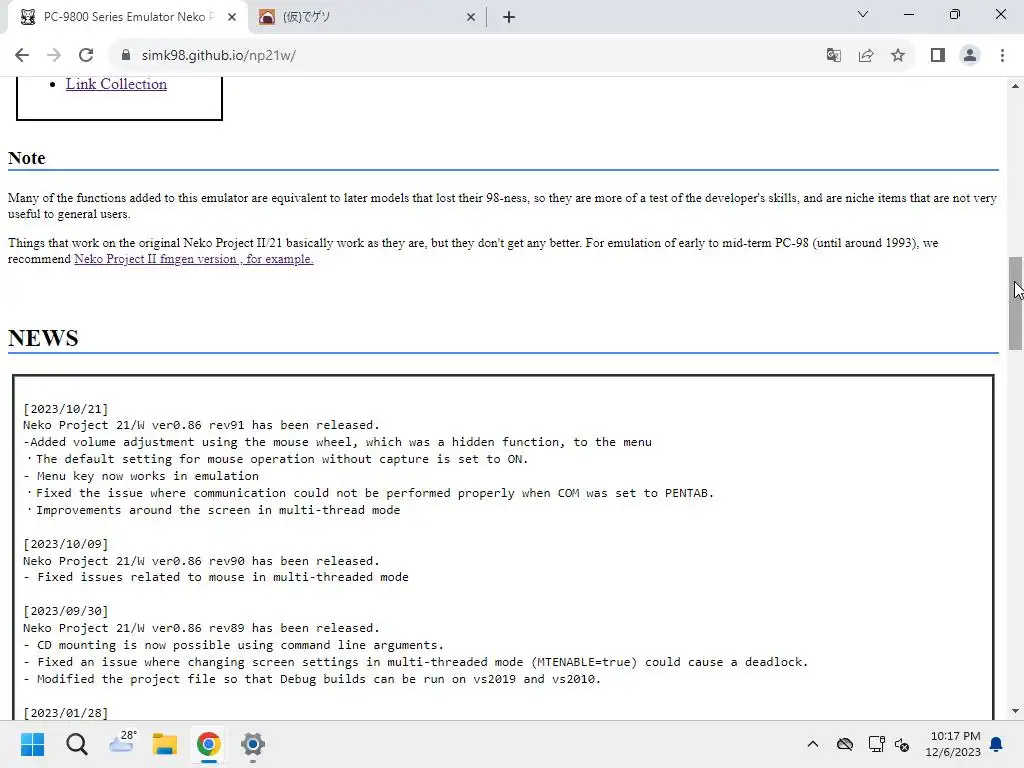Open File Explorer from taskbar
Screen dimensions: 1024x768
pos(165,744)
